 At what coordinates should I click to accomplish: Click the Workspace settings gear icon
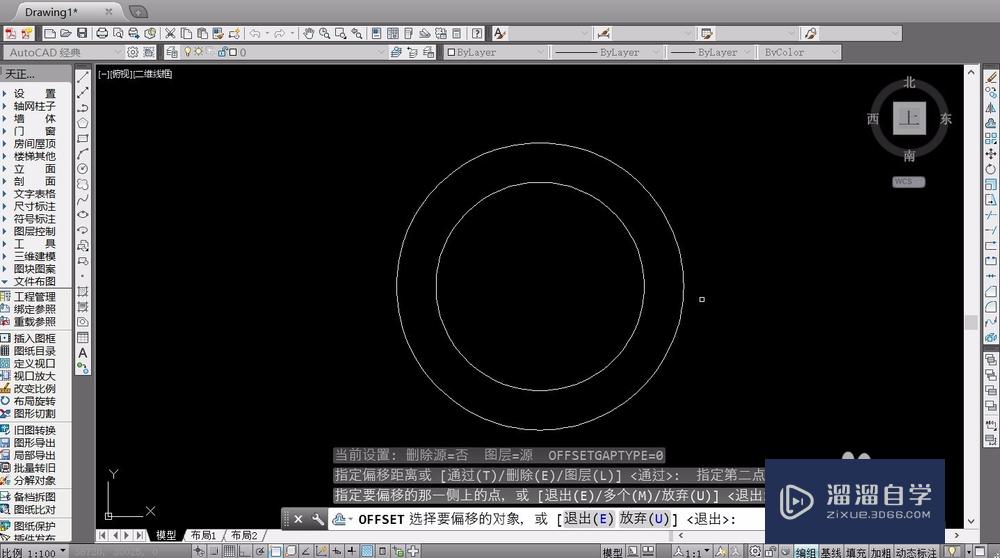133,52
